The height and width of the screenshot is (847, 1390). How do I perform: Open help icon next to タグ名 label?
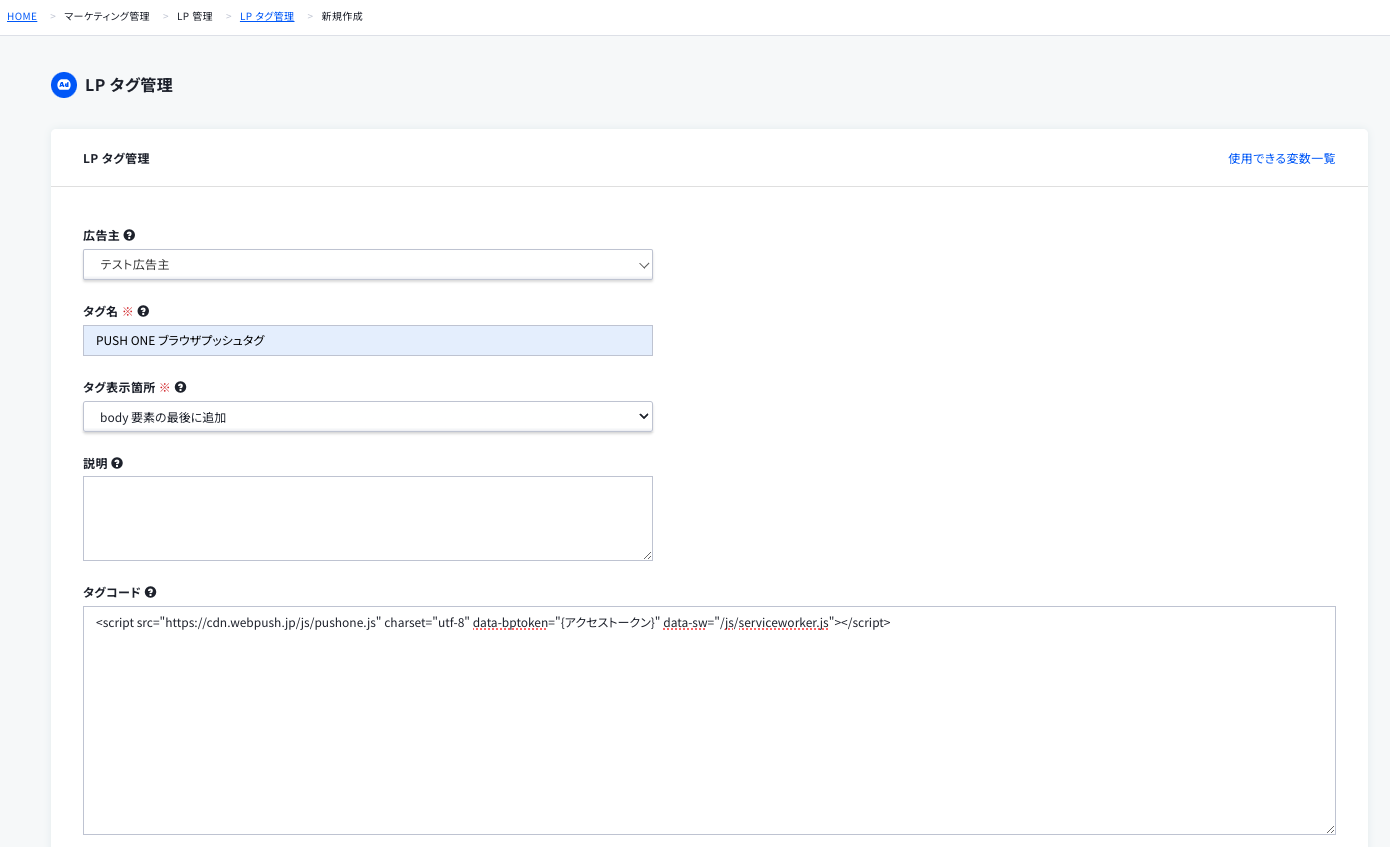pyautogui.click(x=143, y=312)
